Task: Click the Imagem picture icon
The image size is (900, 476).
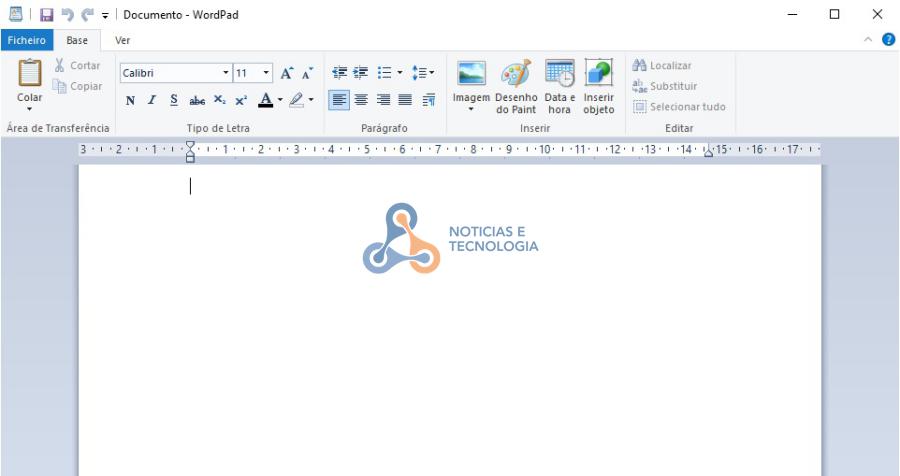Action: (x=471, y=73)
